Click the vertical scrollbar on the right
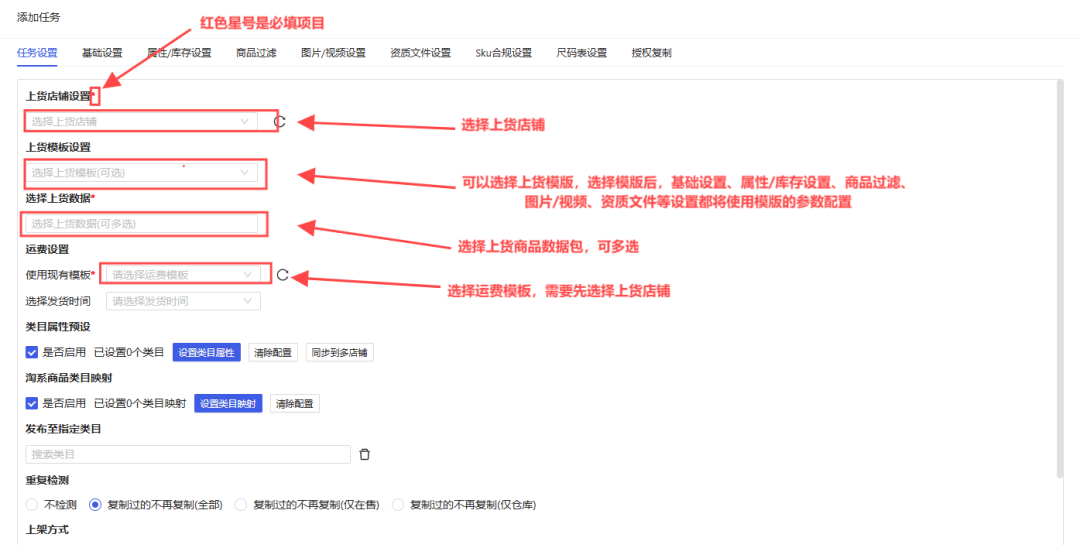Screen dimensions: 1080x545 [1059, 280]
